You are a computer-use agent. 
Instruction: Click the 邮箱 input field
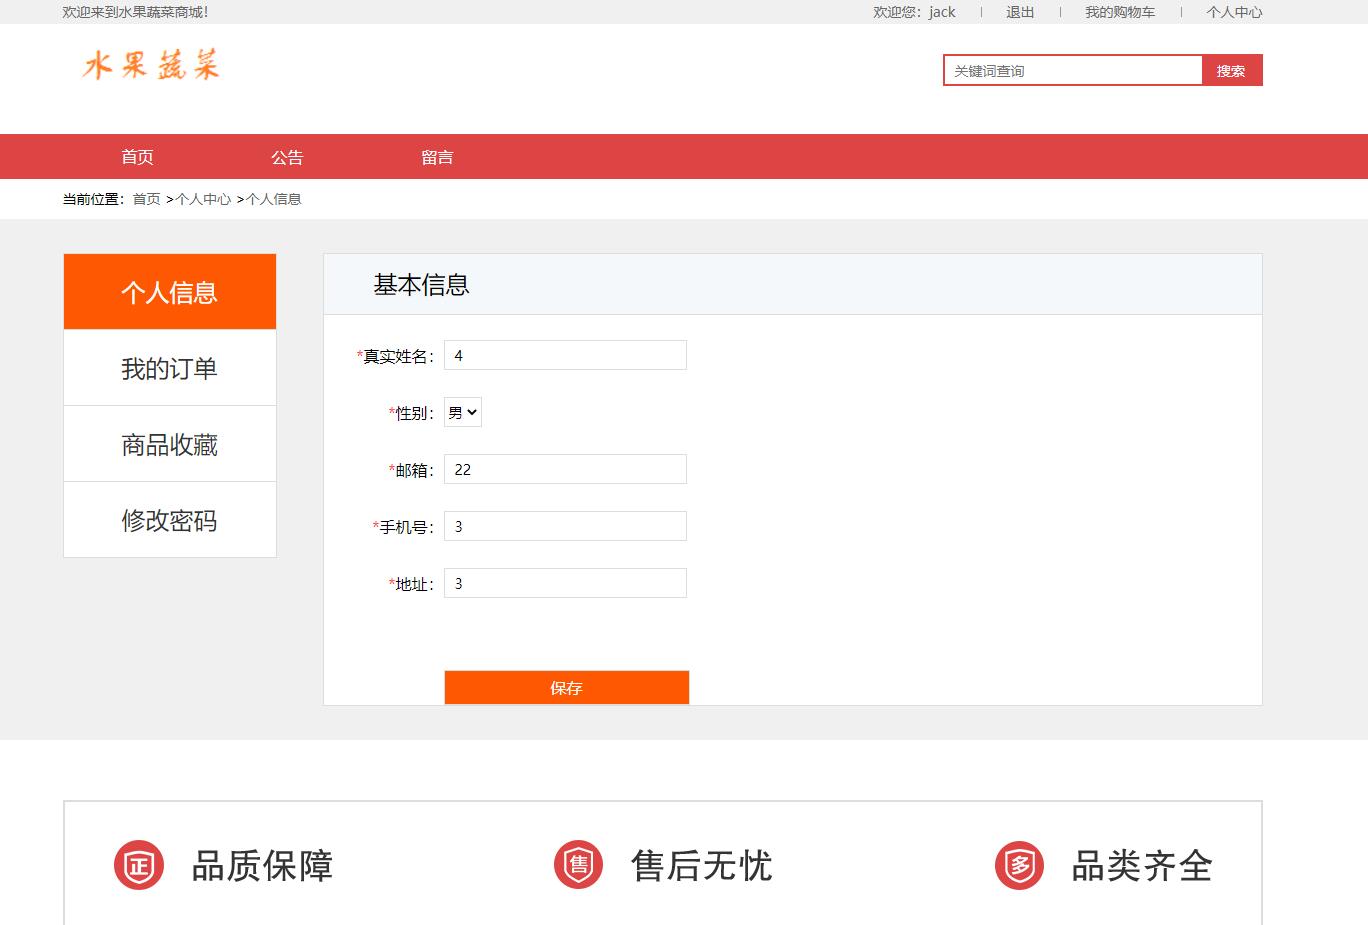click(x=565, y=469)
